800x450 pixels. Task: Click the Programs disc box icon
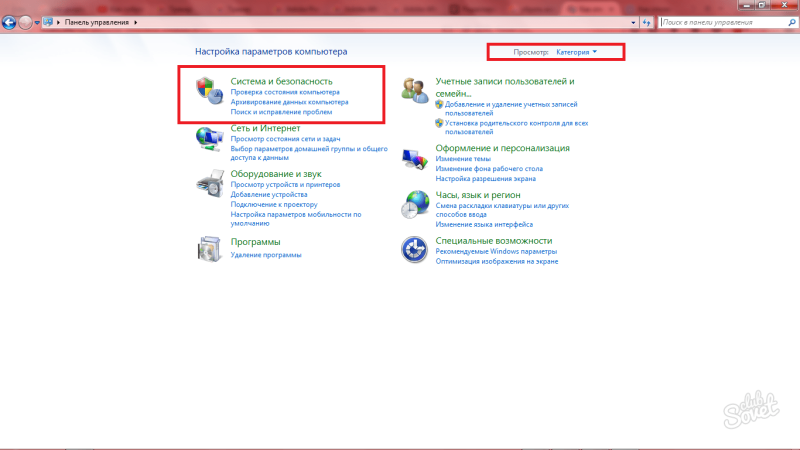[210, 249]
